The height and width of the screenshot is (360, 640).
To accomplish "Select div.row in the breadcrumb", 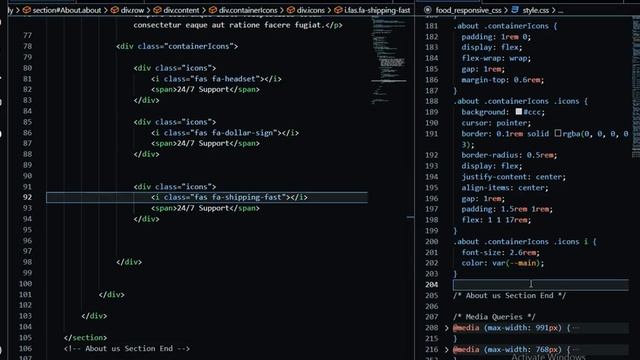I will click(x=132, y=10).
